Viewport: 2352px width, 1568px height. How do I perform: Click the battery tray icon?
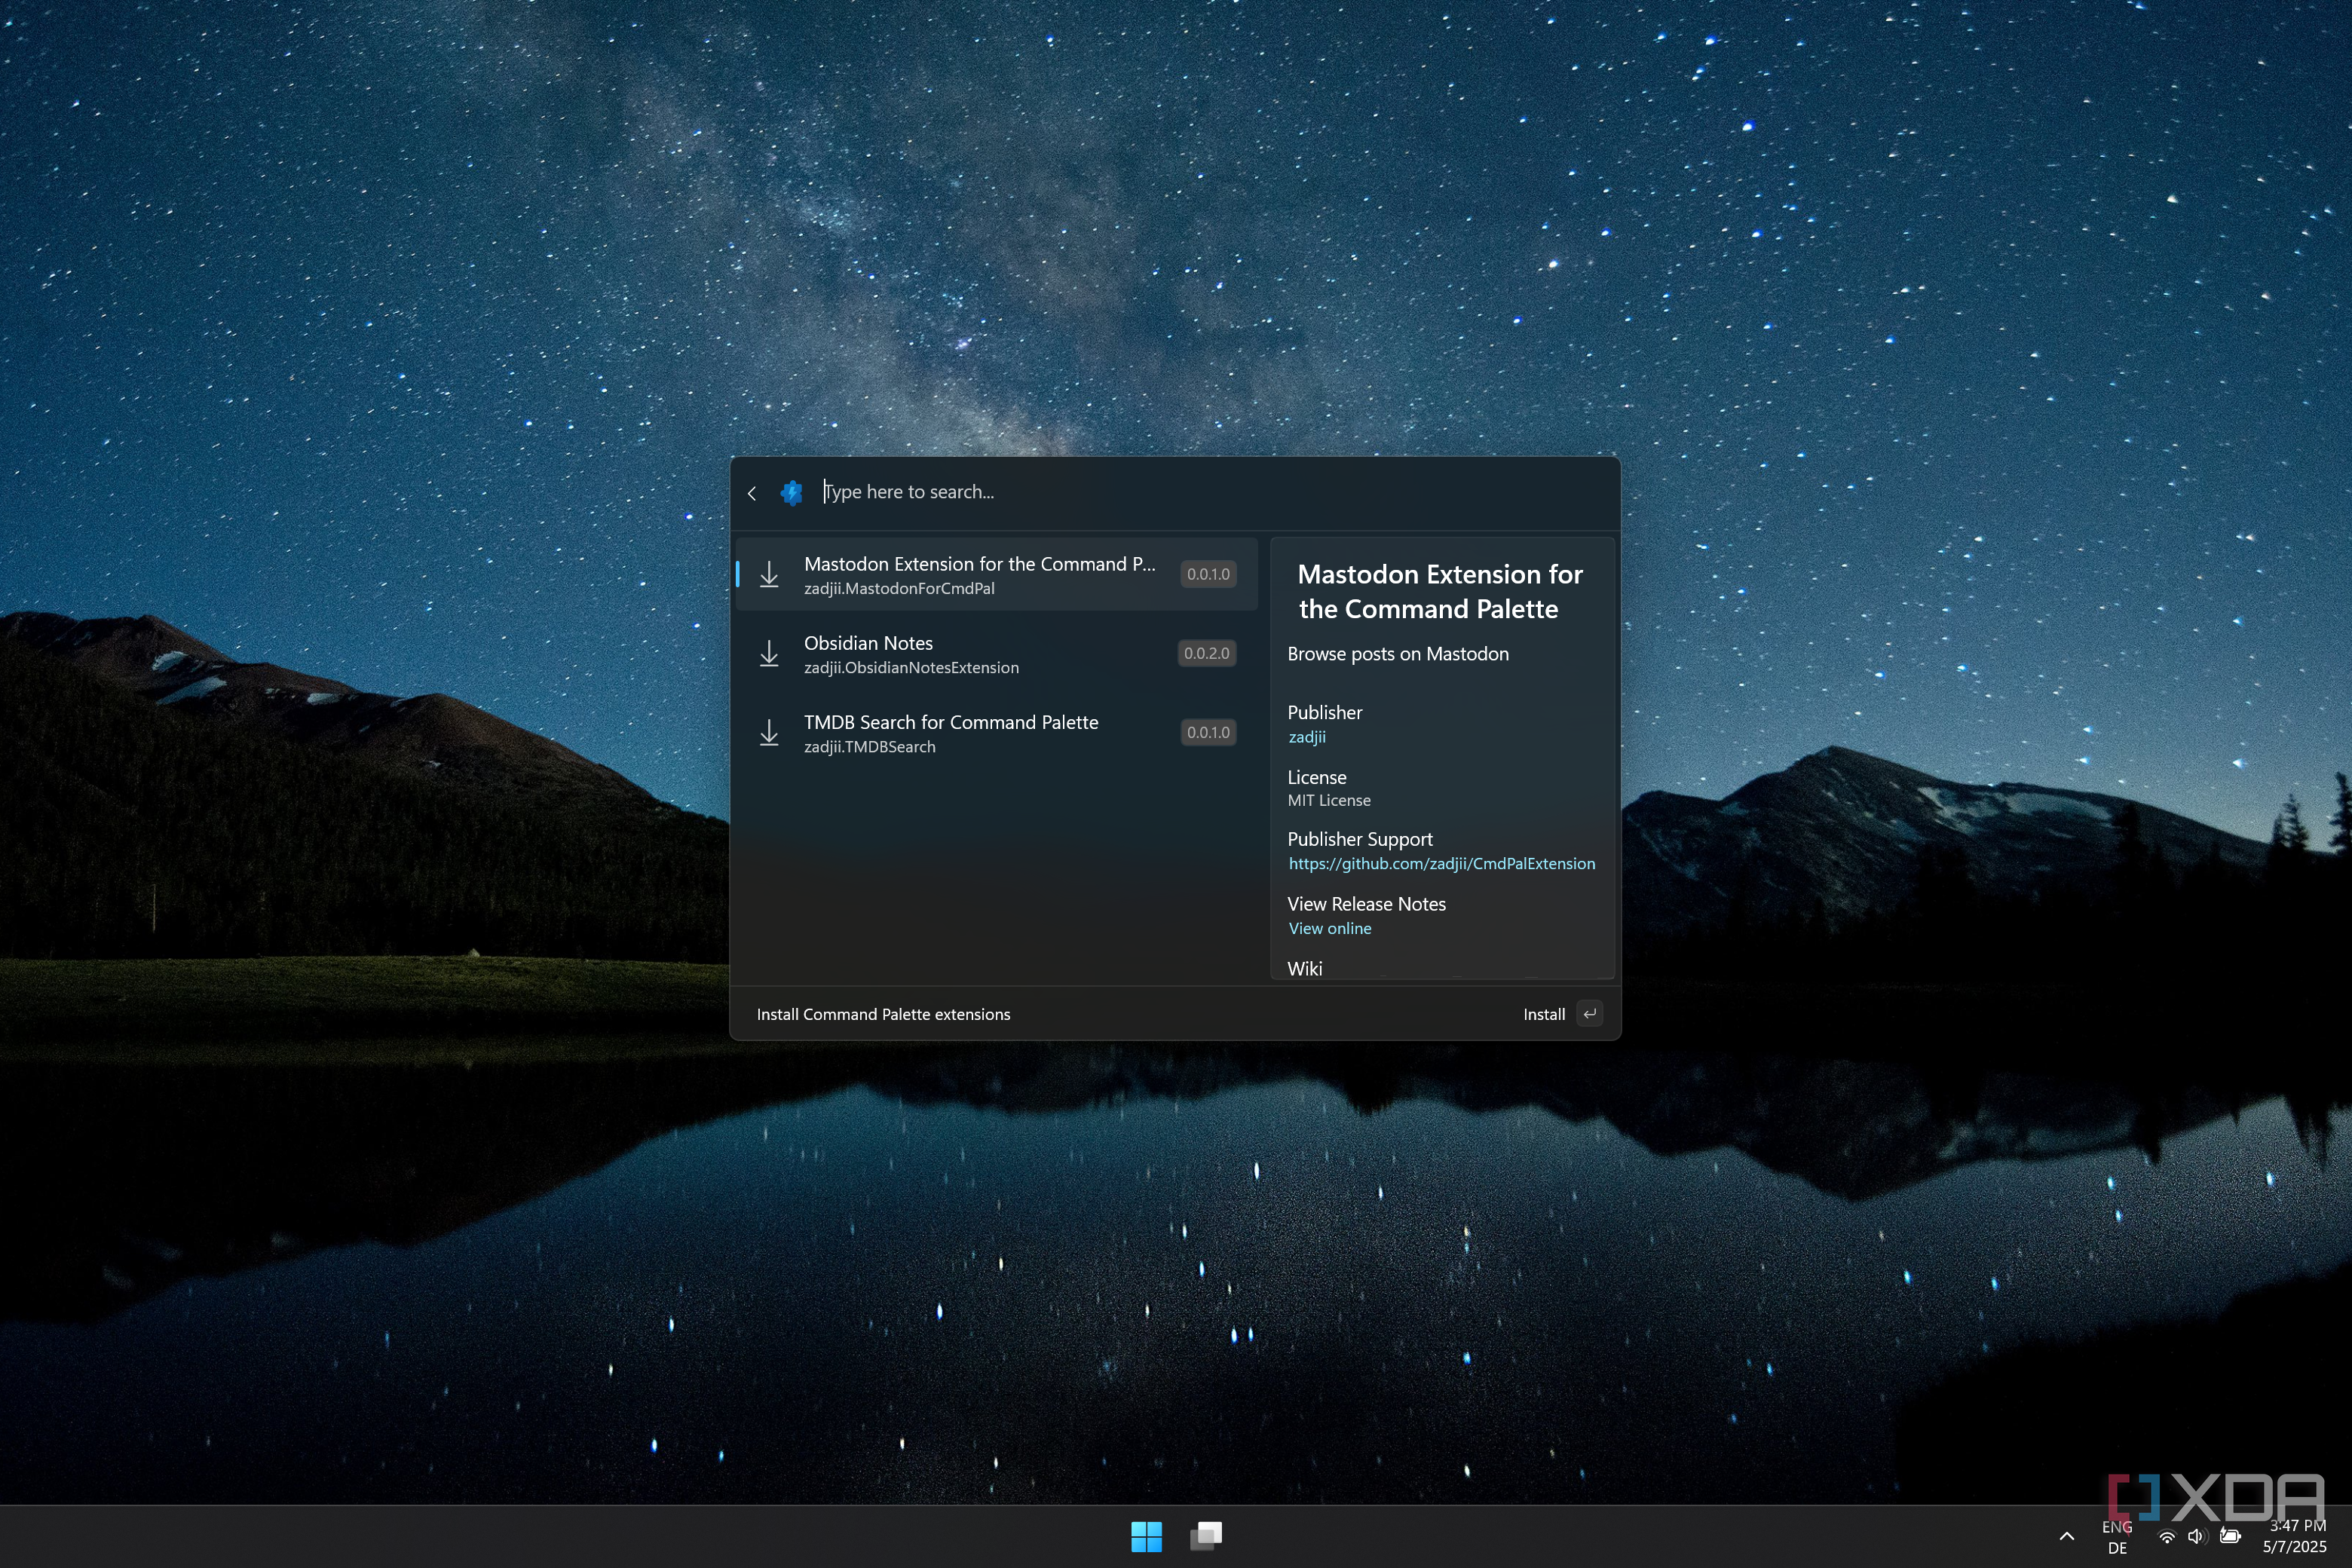[2230, 1537]
